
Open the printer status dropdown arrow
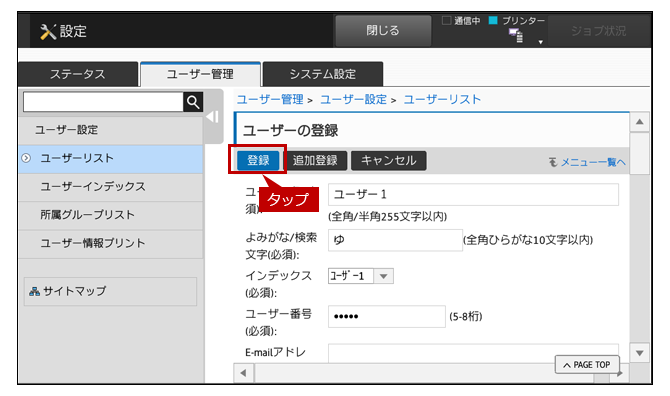pos(541,42)
